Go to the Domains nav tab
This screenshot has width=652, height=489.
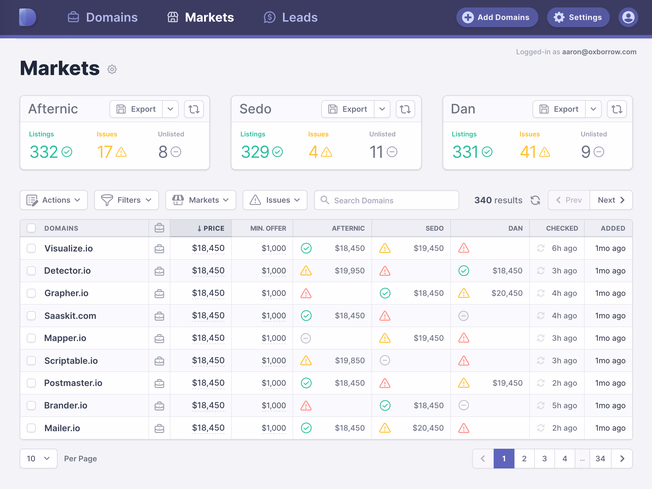[x=102, y=17]
